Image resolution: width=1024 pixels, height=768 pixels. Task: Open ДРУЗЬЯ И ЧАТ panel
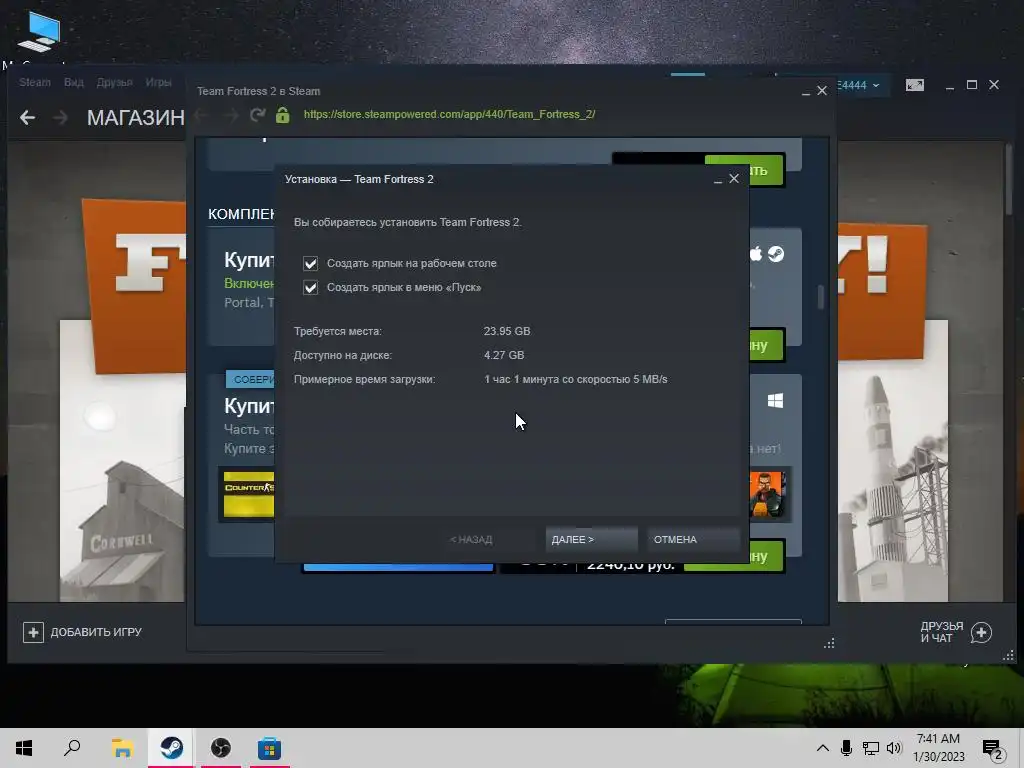click(x=942, y=632)
